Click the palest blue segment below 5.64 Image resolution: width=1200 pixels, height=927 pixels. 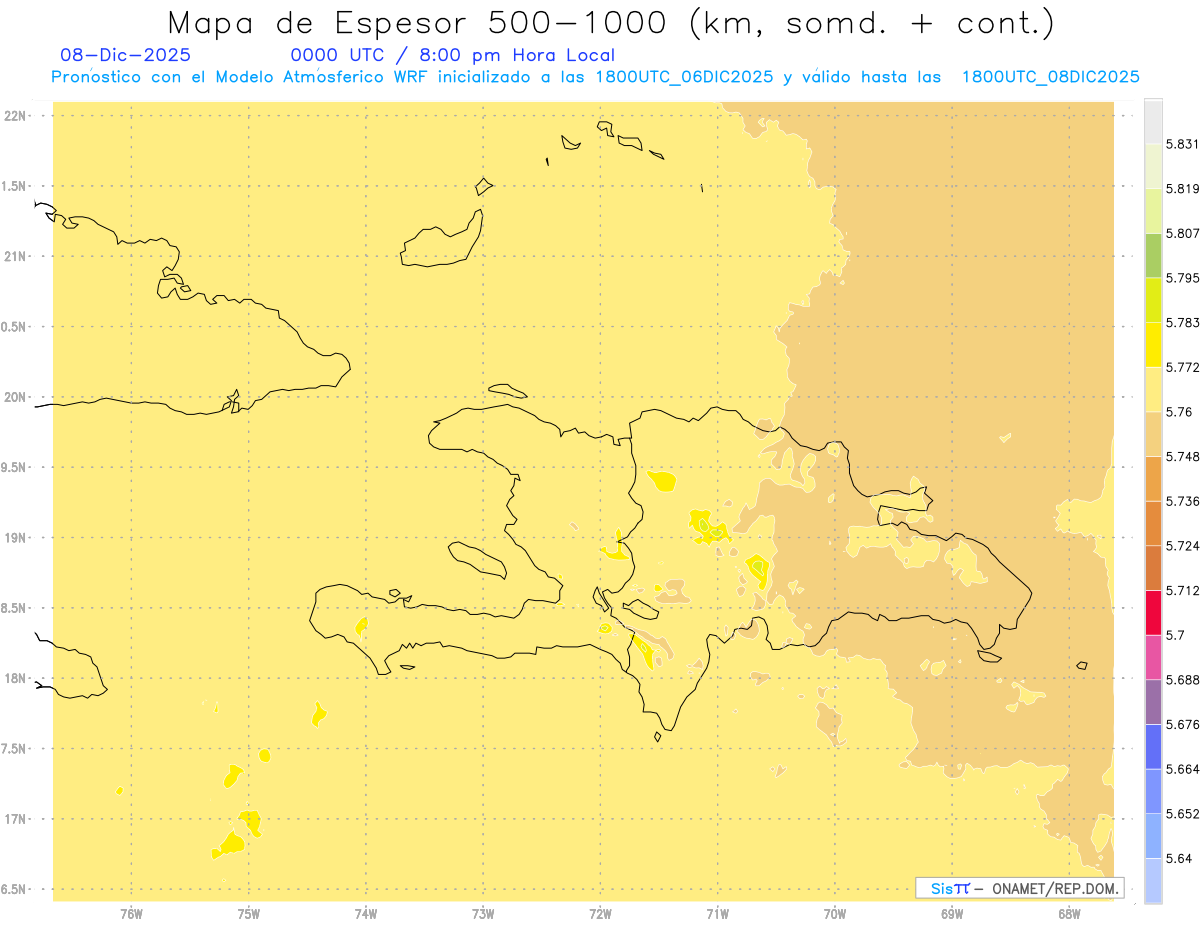pos(1153,880)
